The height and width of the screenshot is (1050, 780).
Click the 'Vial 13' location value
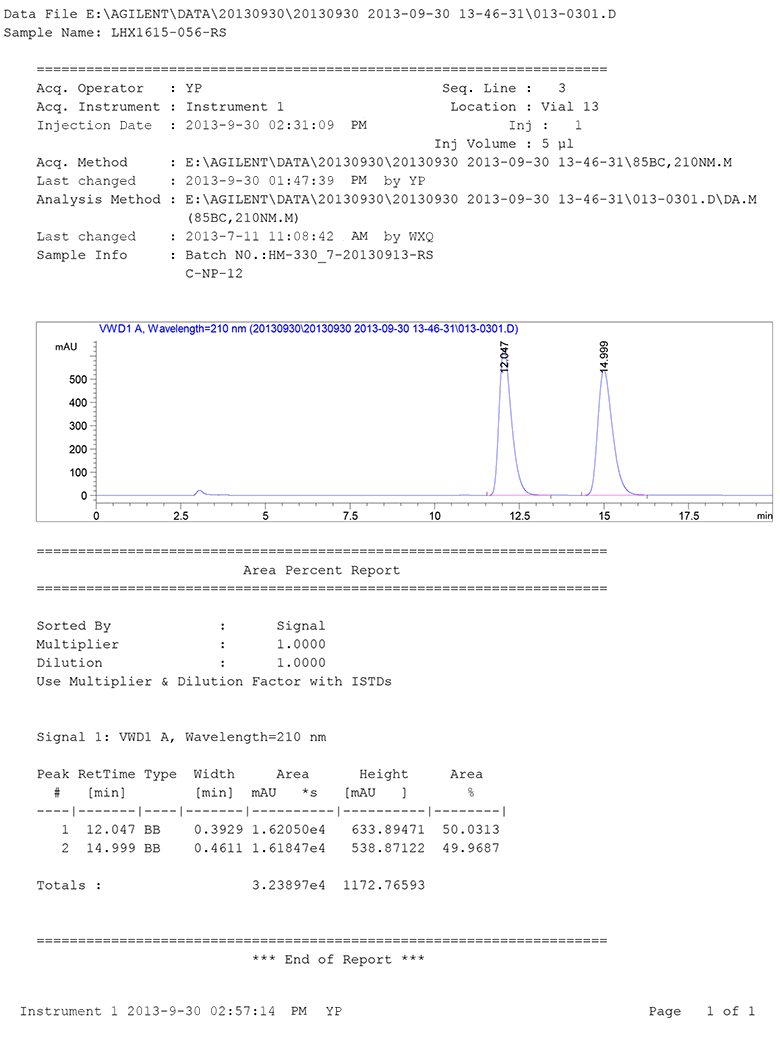[570, 106]
